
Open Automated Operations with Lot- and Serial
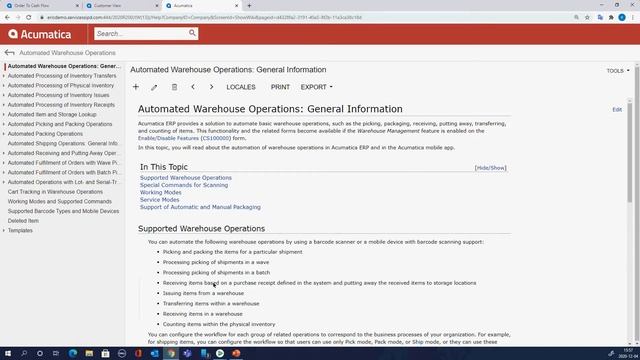click(63, 182)
